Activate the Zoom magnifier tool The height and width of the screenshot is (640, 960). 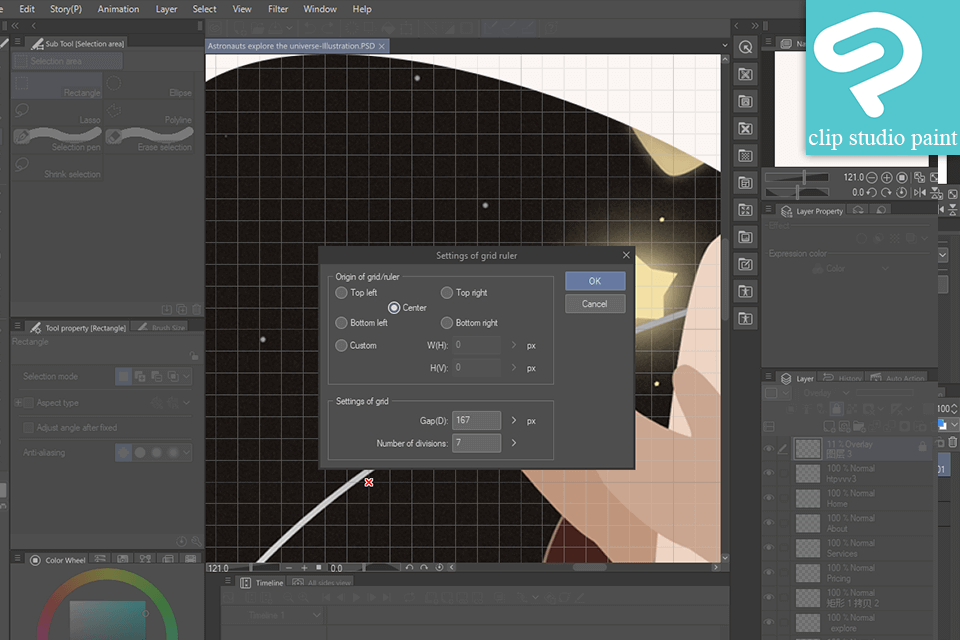click(744, 46)
